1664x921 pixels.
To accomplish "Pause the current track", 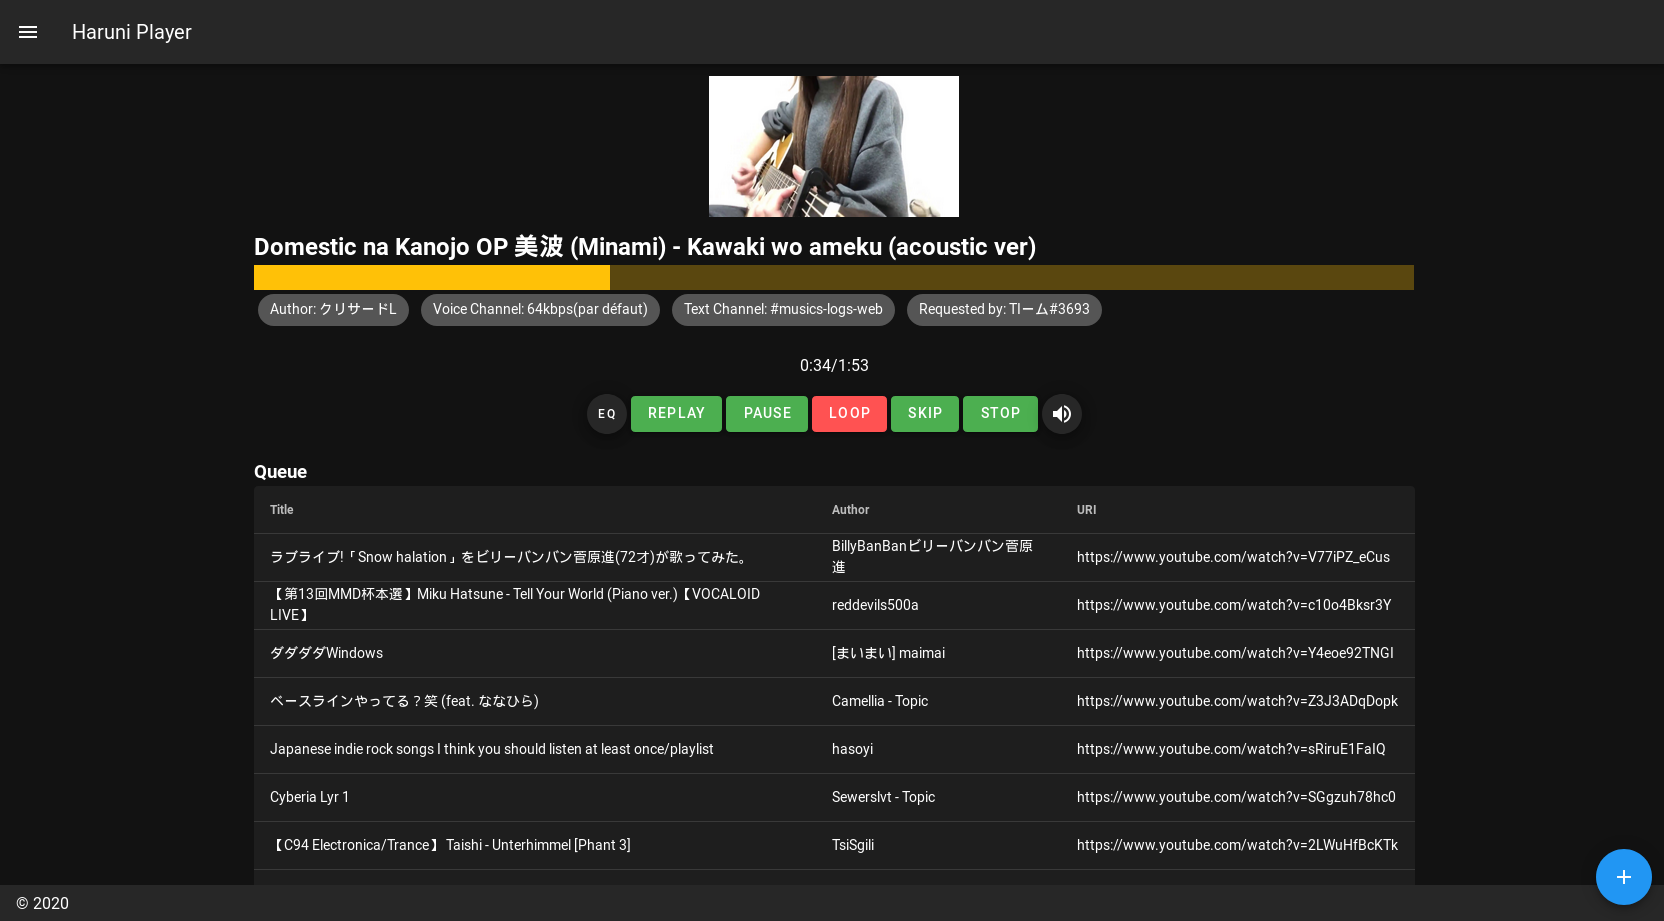I will [767, 414].
